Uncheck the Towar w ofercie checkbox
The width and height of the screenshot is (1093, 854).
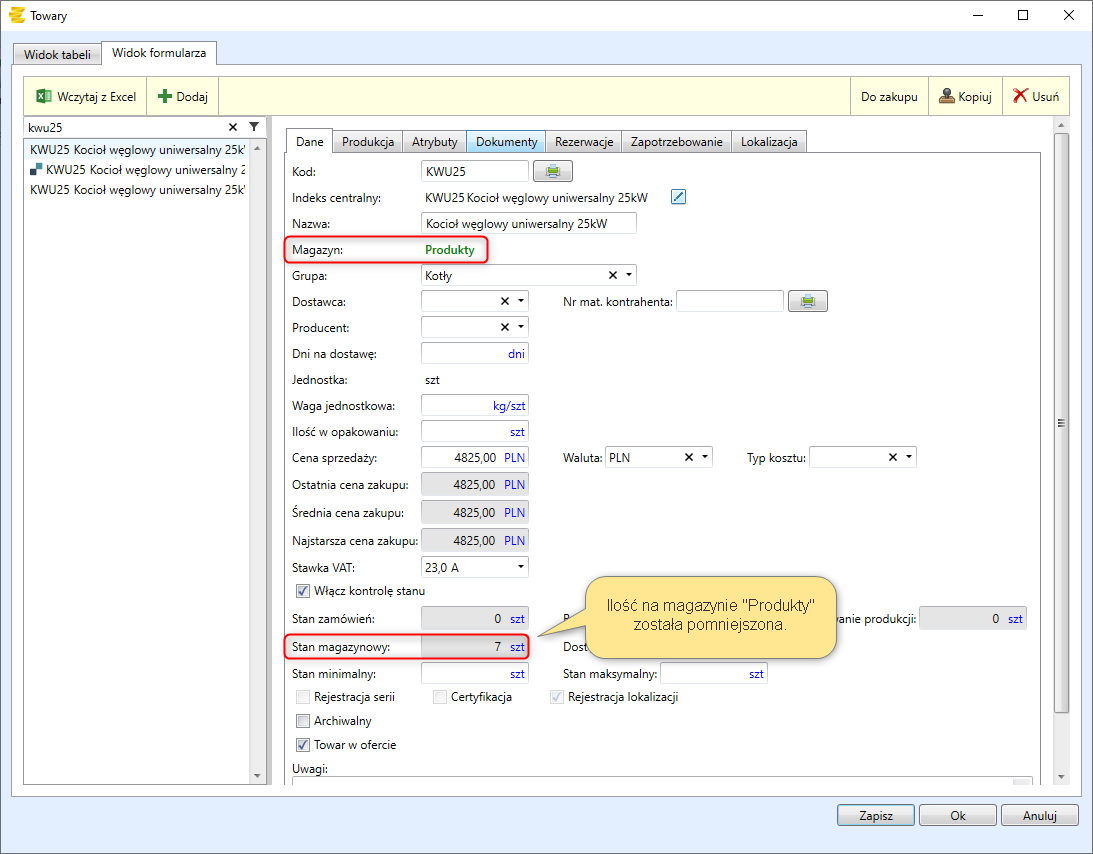click(304, 745)
